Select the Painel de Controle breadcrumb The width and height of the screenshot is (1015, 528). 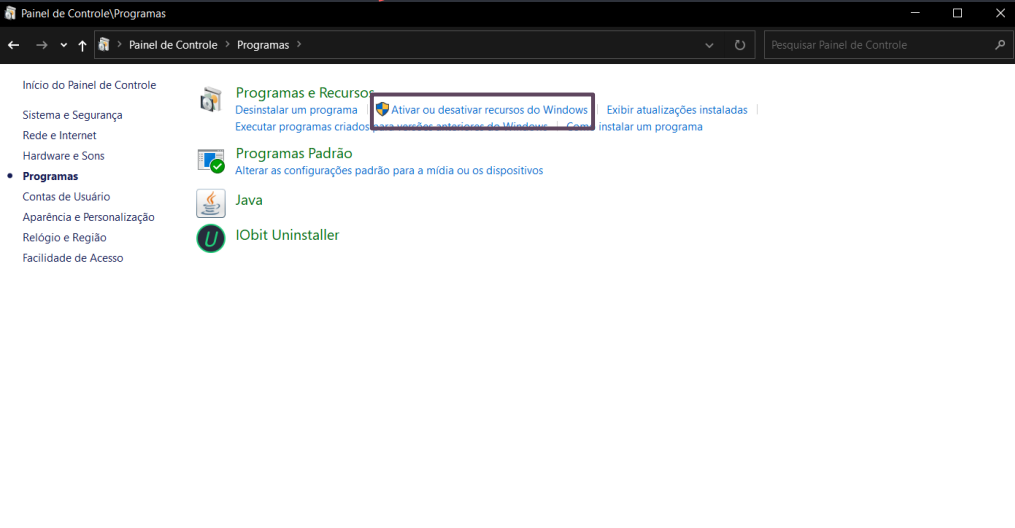tap(173, 45)
